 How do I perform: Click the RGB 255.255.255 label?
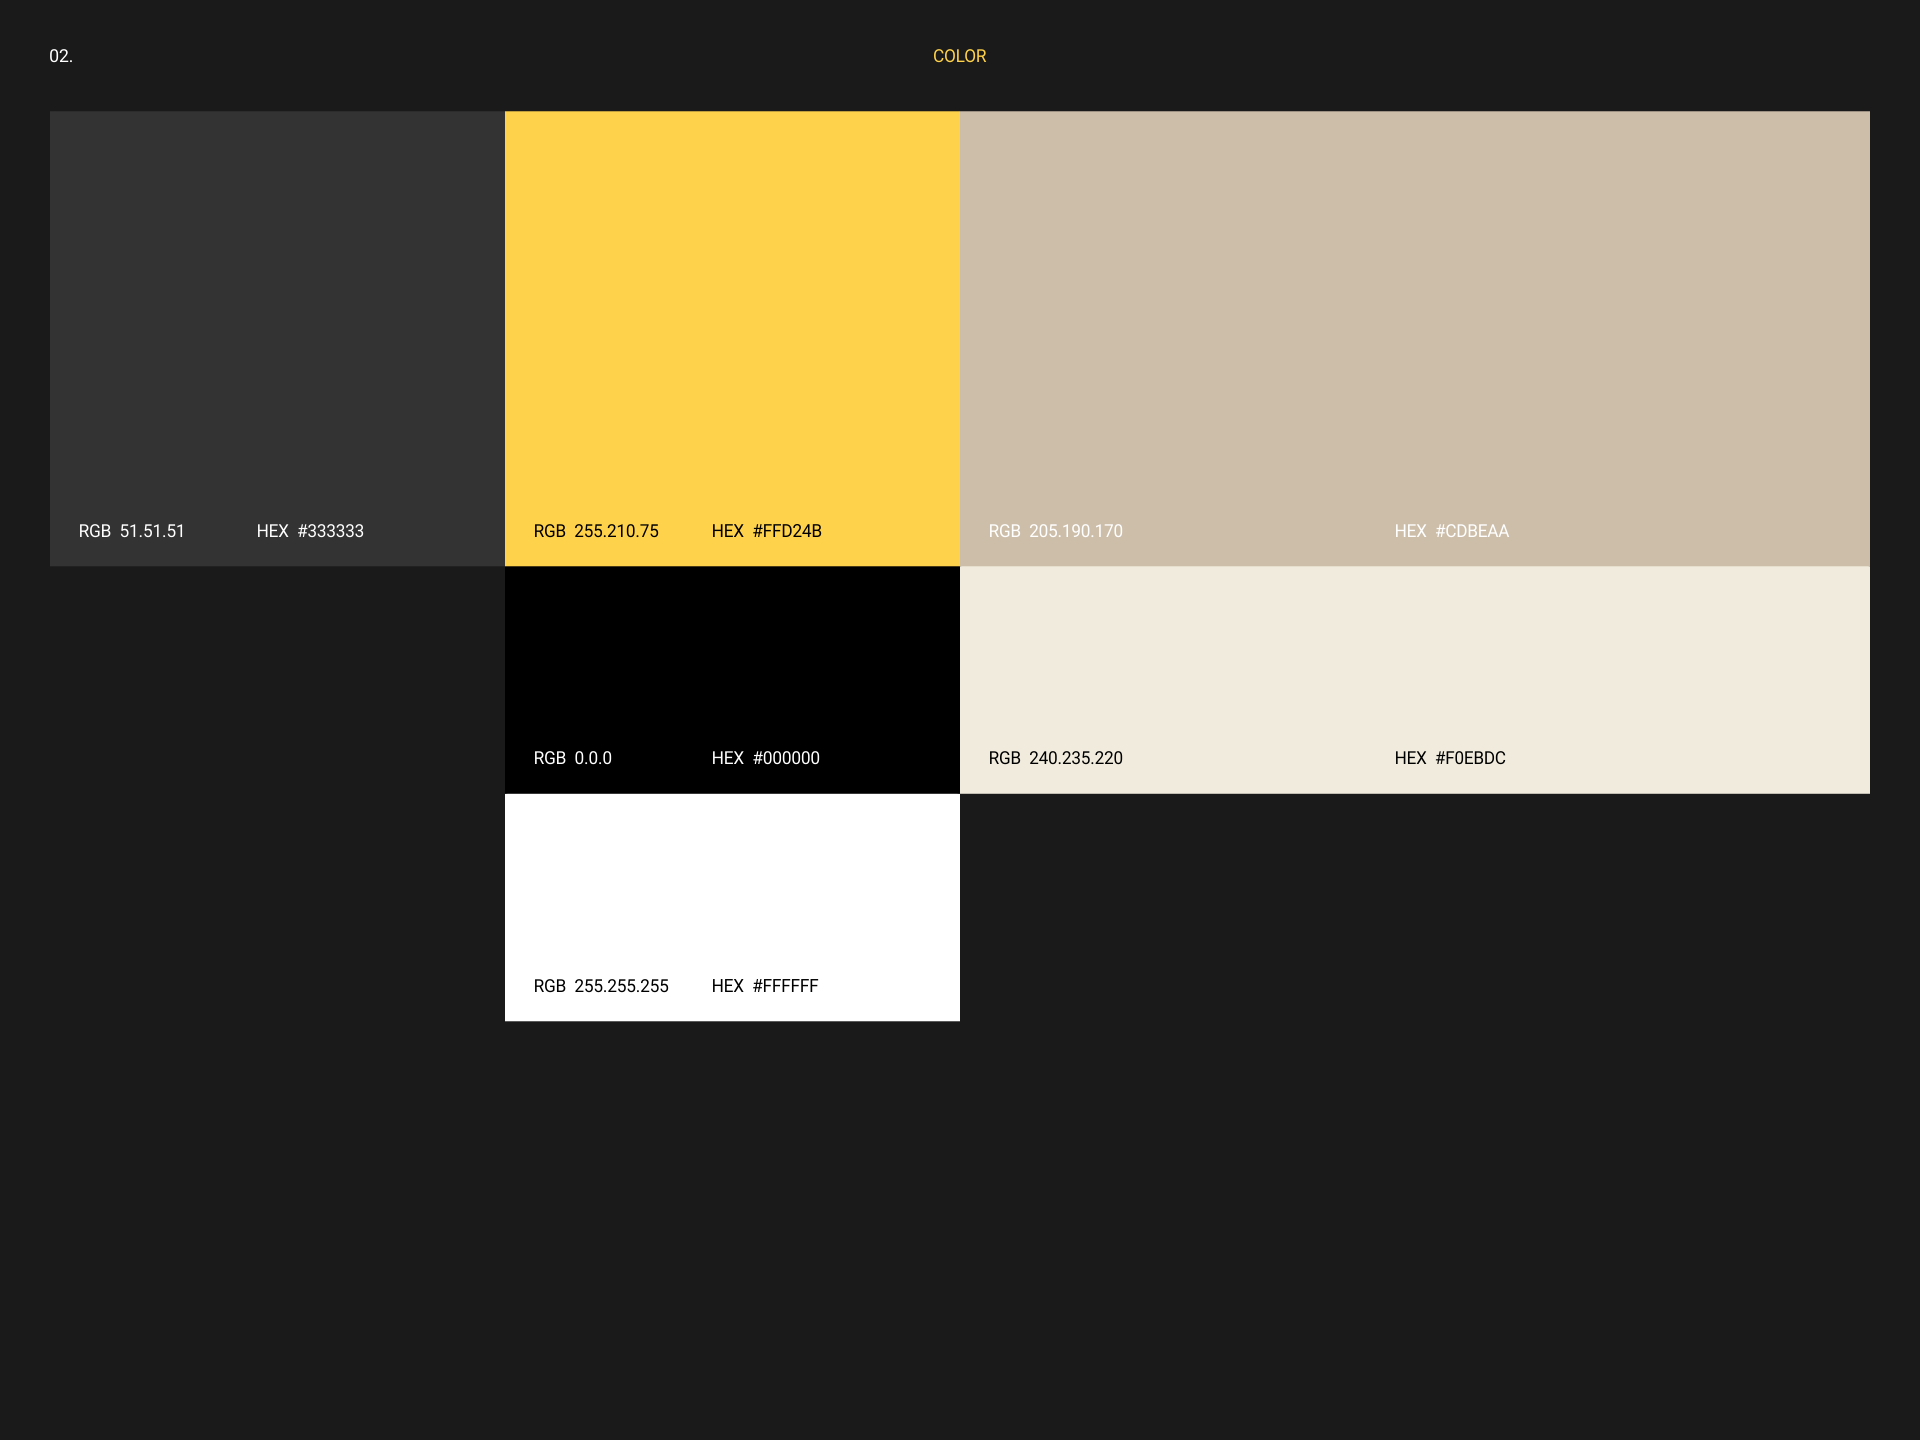pyautogui.click(x=601, y=986)
